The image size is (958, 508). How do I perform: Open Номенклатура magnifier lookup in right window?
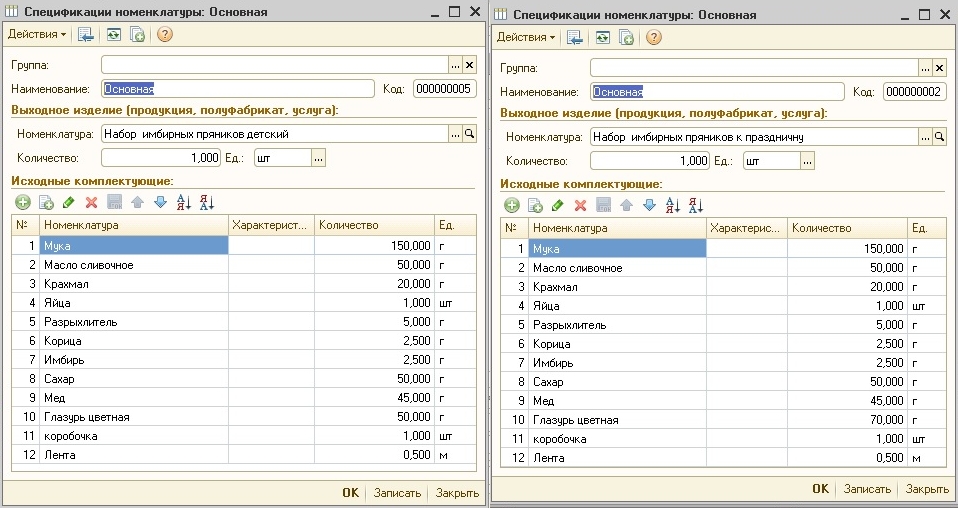[x=940, y=137]
